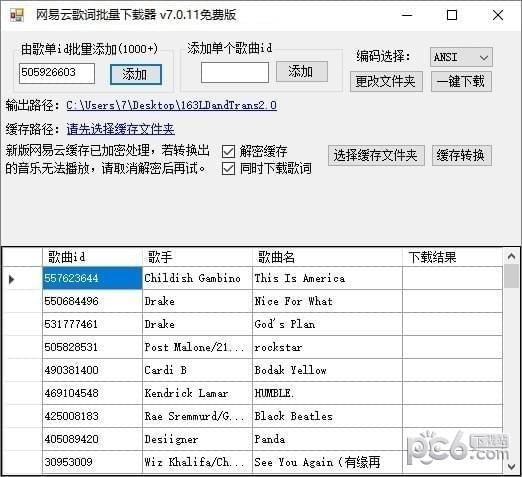Click 添加 button for single song id
This screenshot has width=522, height=477.
[x=301, y=71]
